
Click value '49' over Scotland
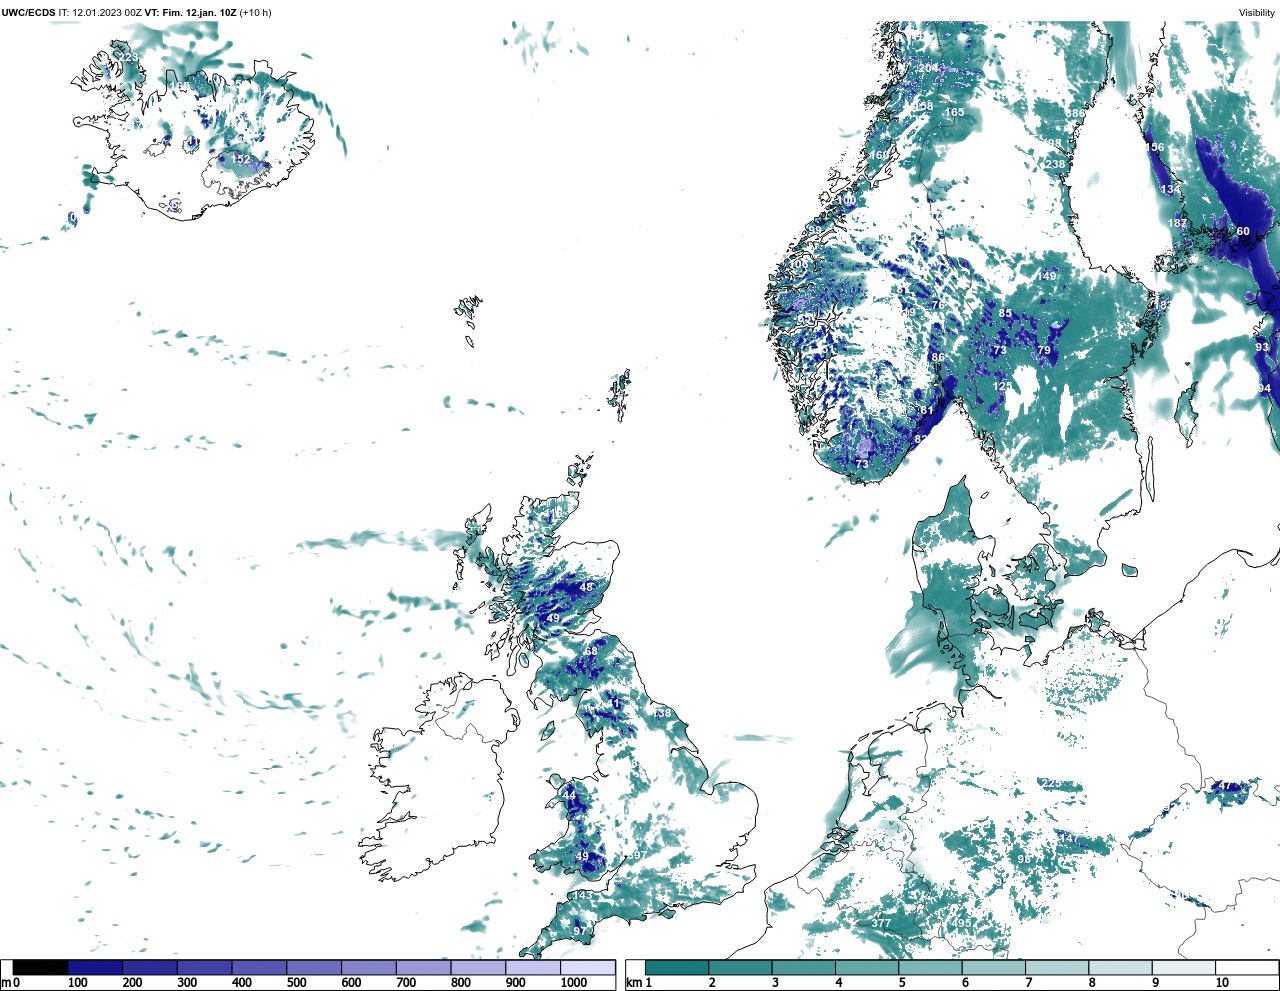(x=554, y=618)
